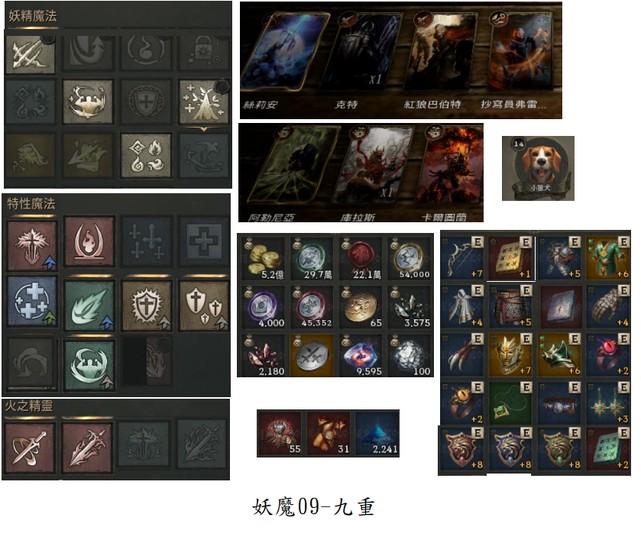Click the green leaf wind skill icon

pyautogui.click(x=89, y=305)
